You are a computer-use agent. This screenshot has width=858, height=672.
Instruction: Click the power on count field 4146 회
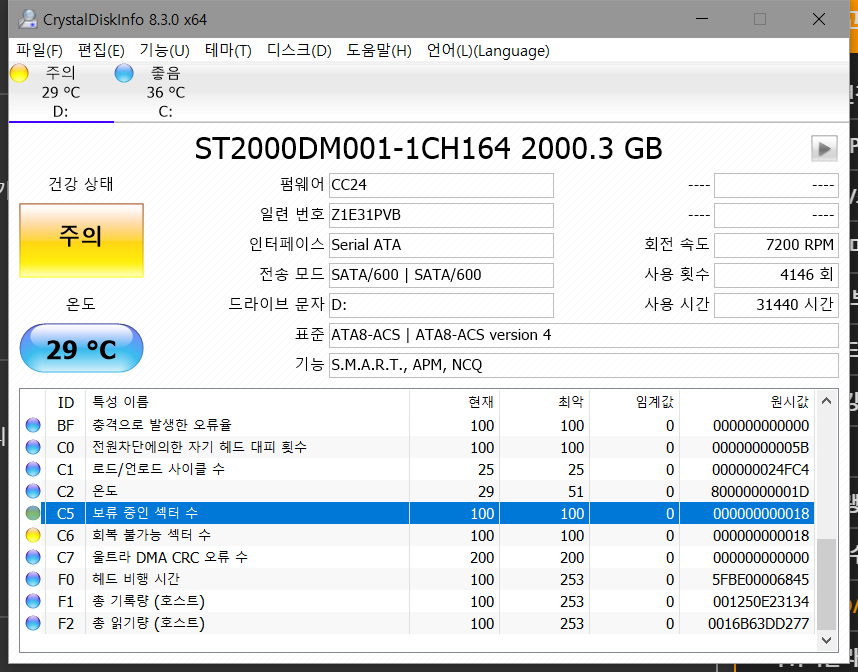click(x=776, y=275)
